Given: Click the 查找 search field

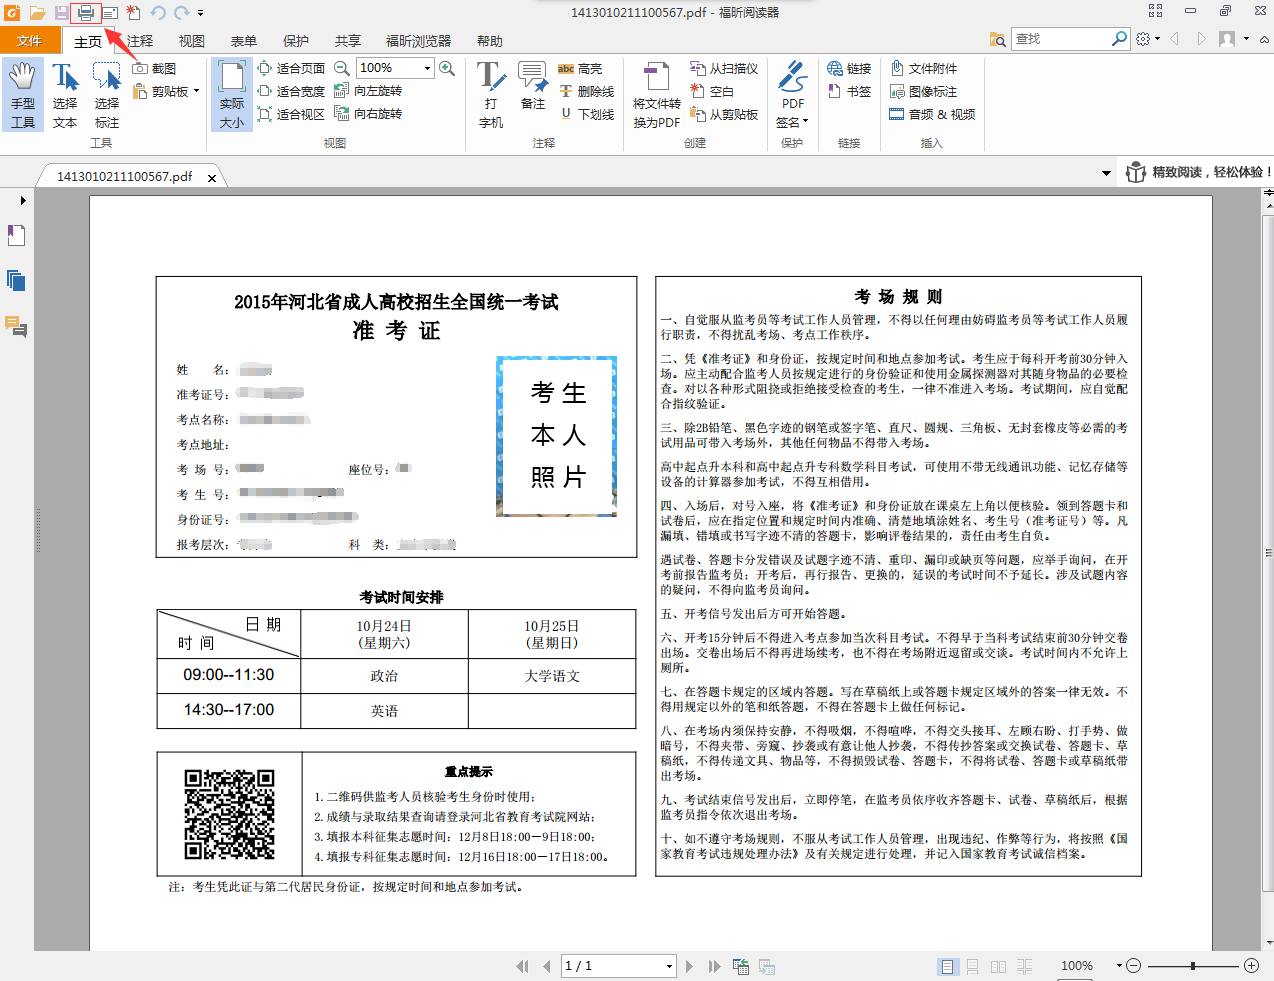Looking at the screenshot, I should pyautogui.click(x=1060, y=39).
